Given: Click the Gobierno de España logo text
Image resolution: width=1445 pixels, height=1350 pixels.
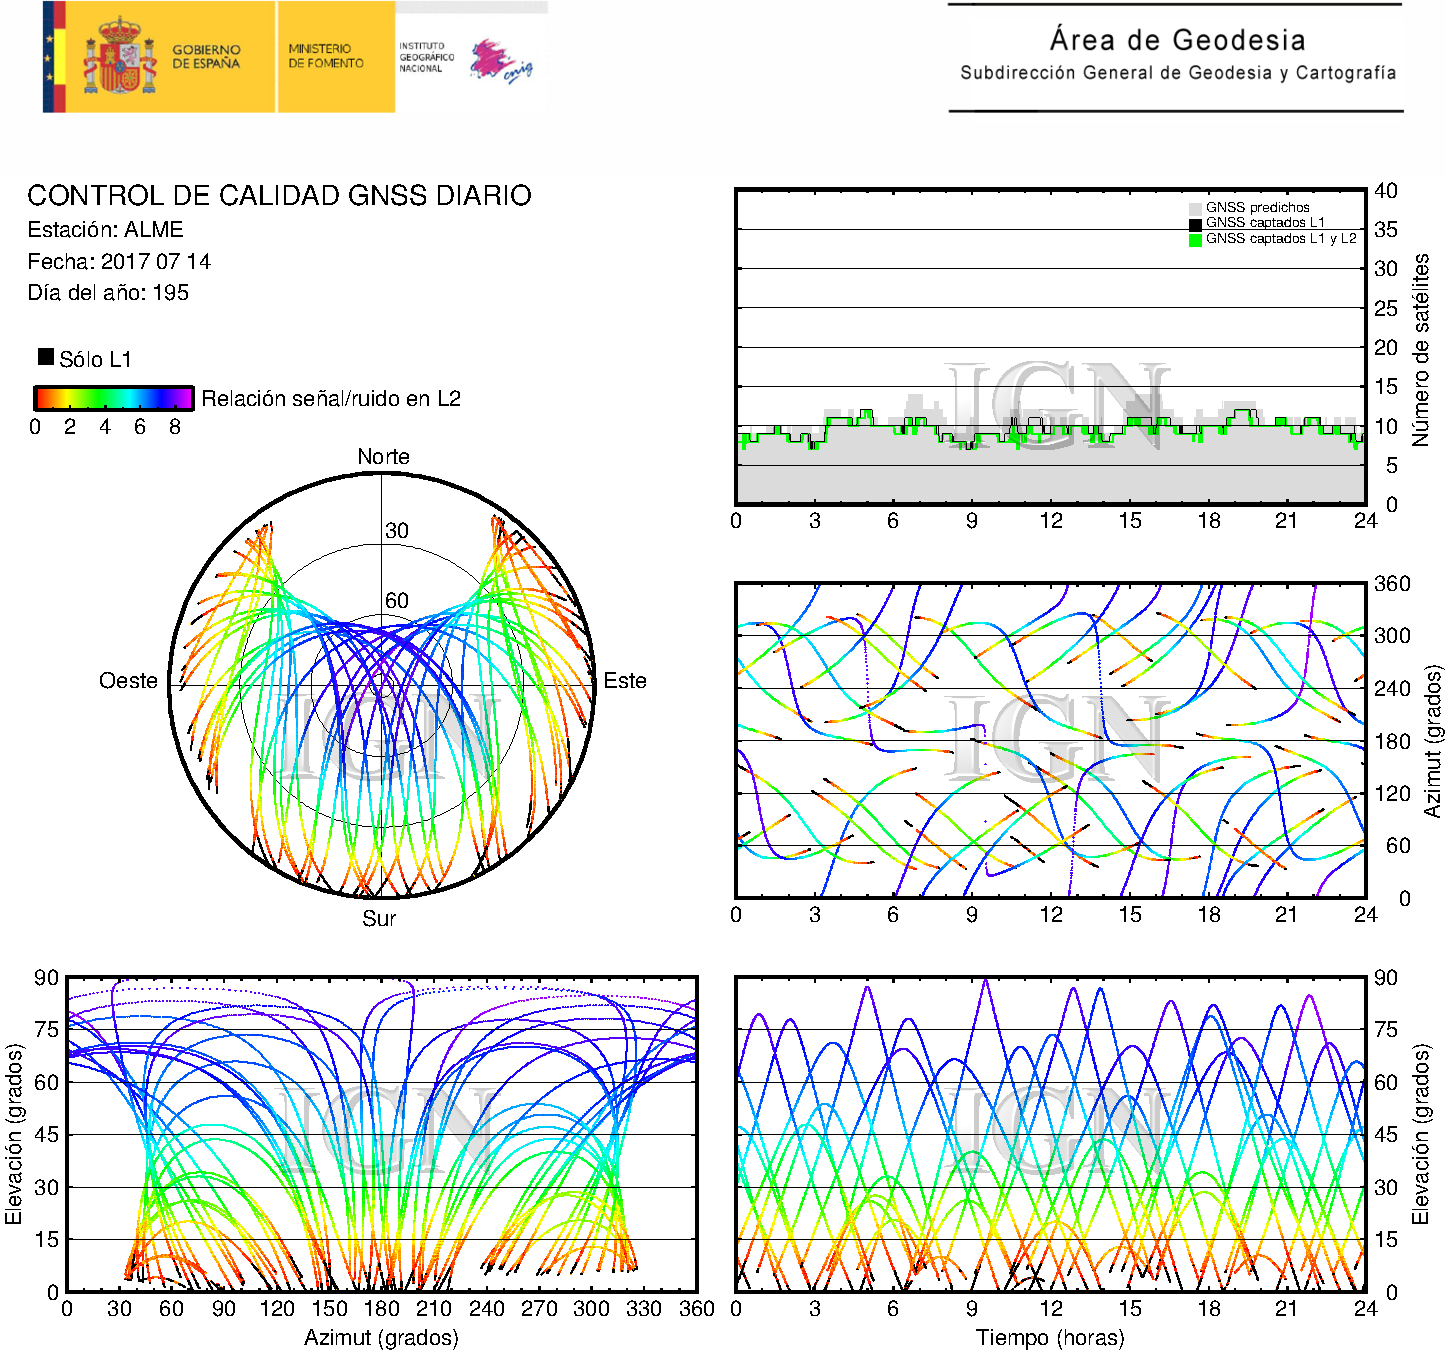Looking at the screenshot, I should tap(206, 57).
